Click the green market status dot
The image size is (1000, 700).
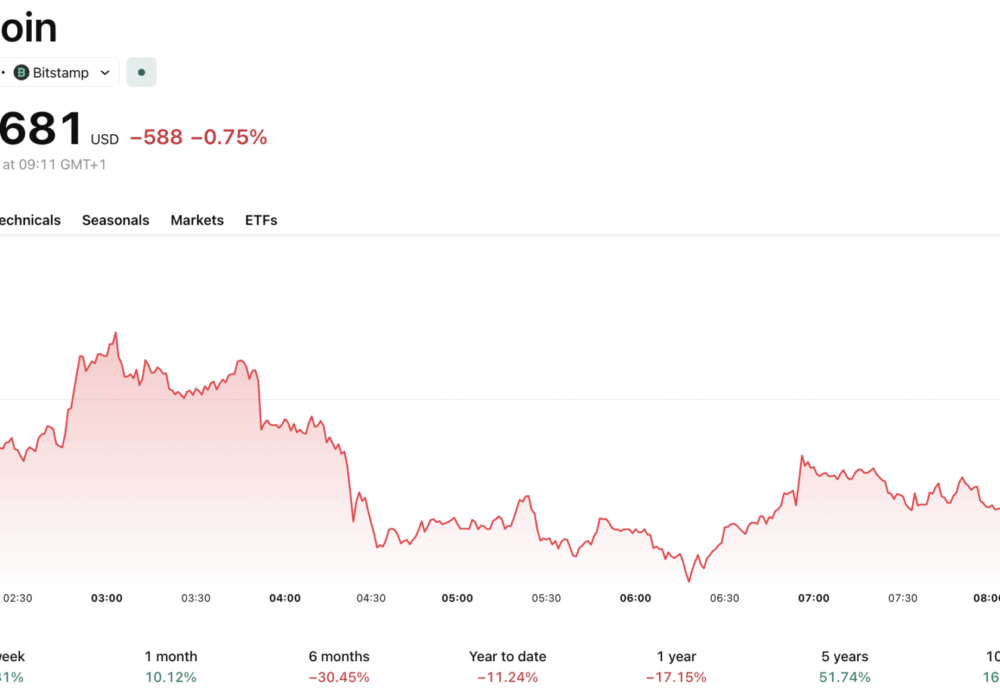(141, 73)
